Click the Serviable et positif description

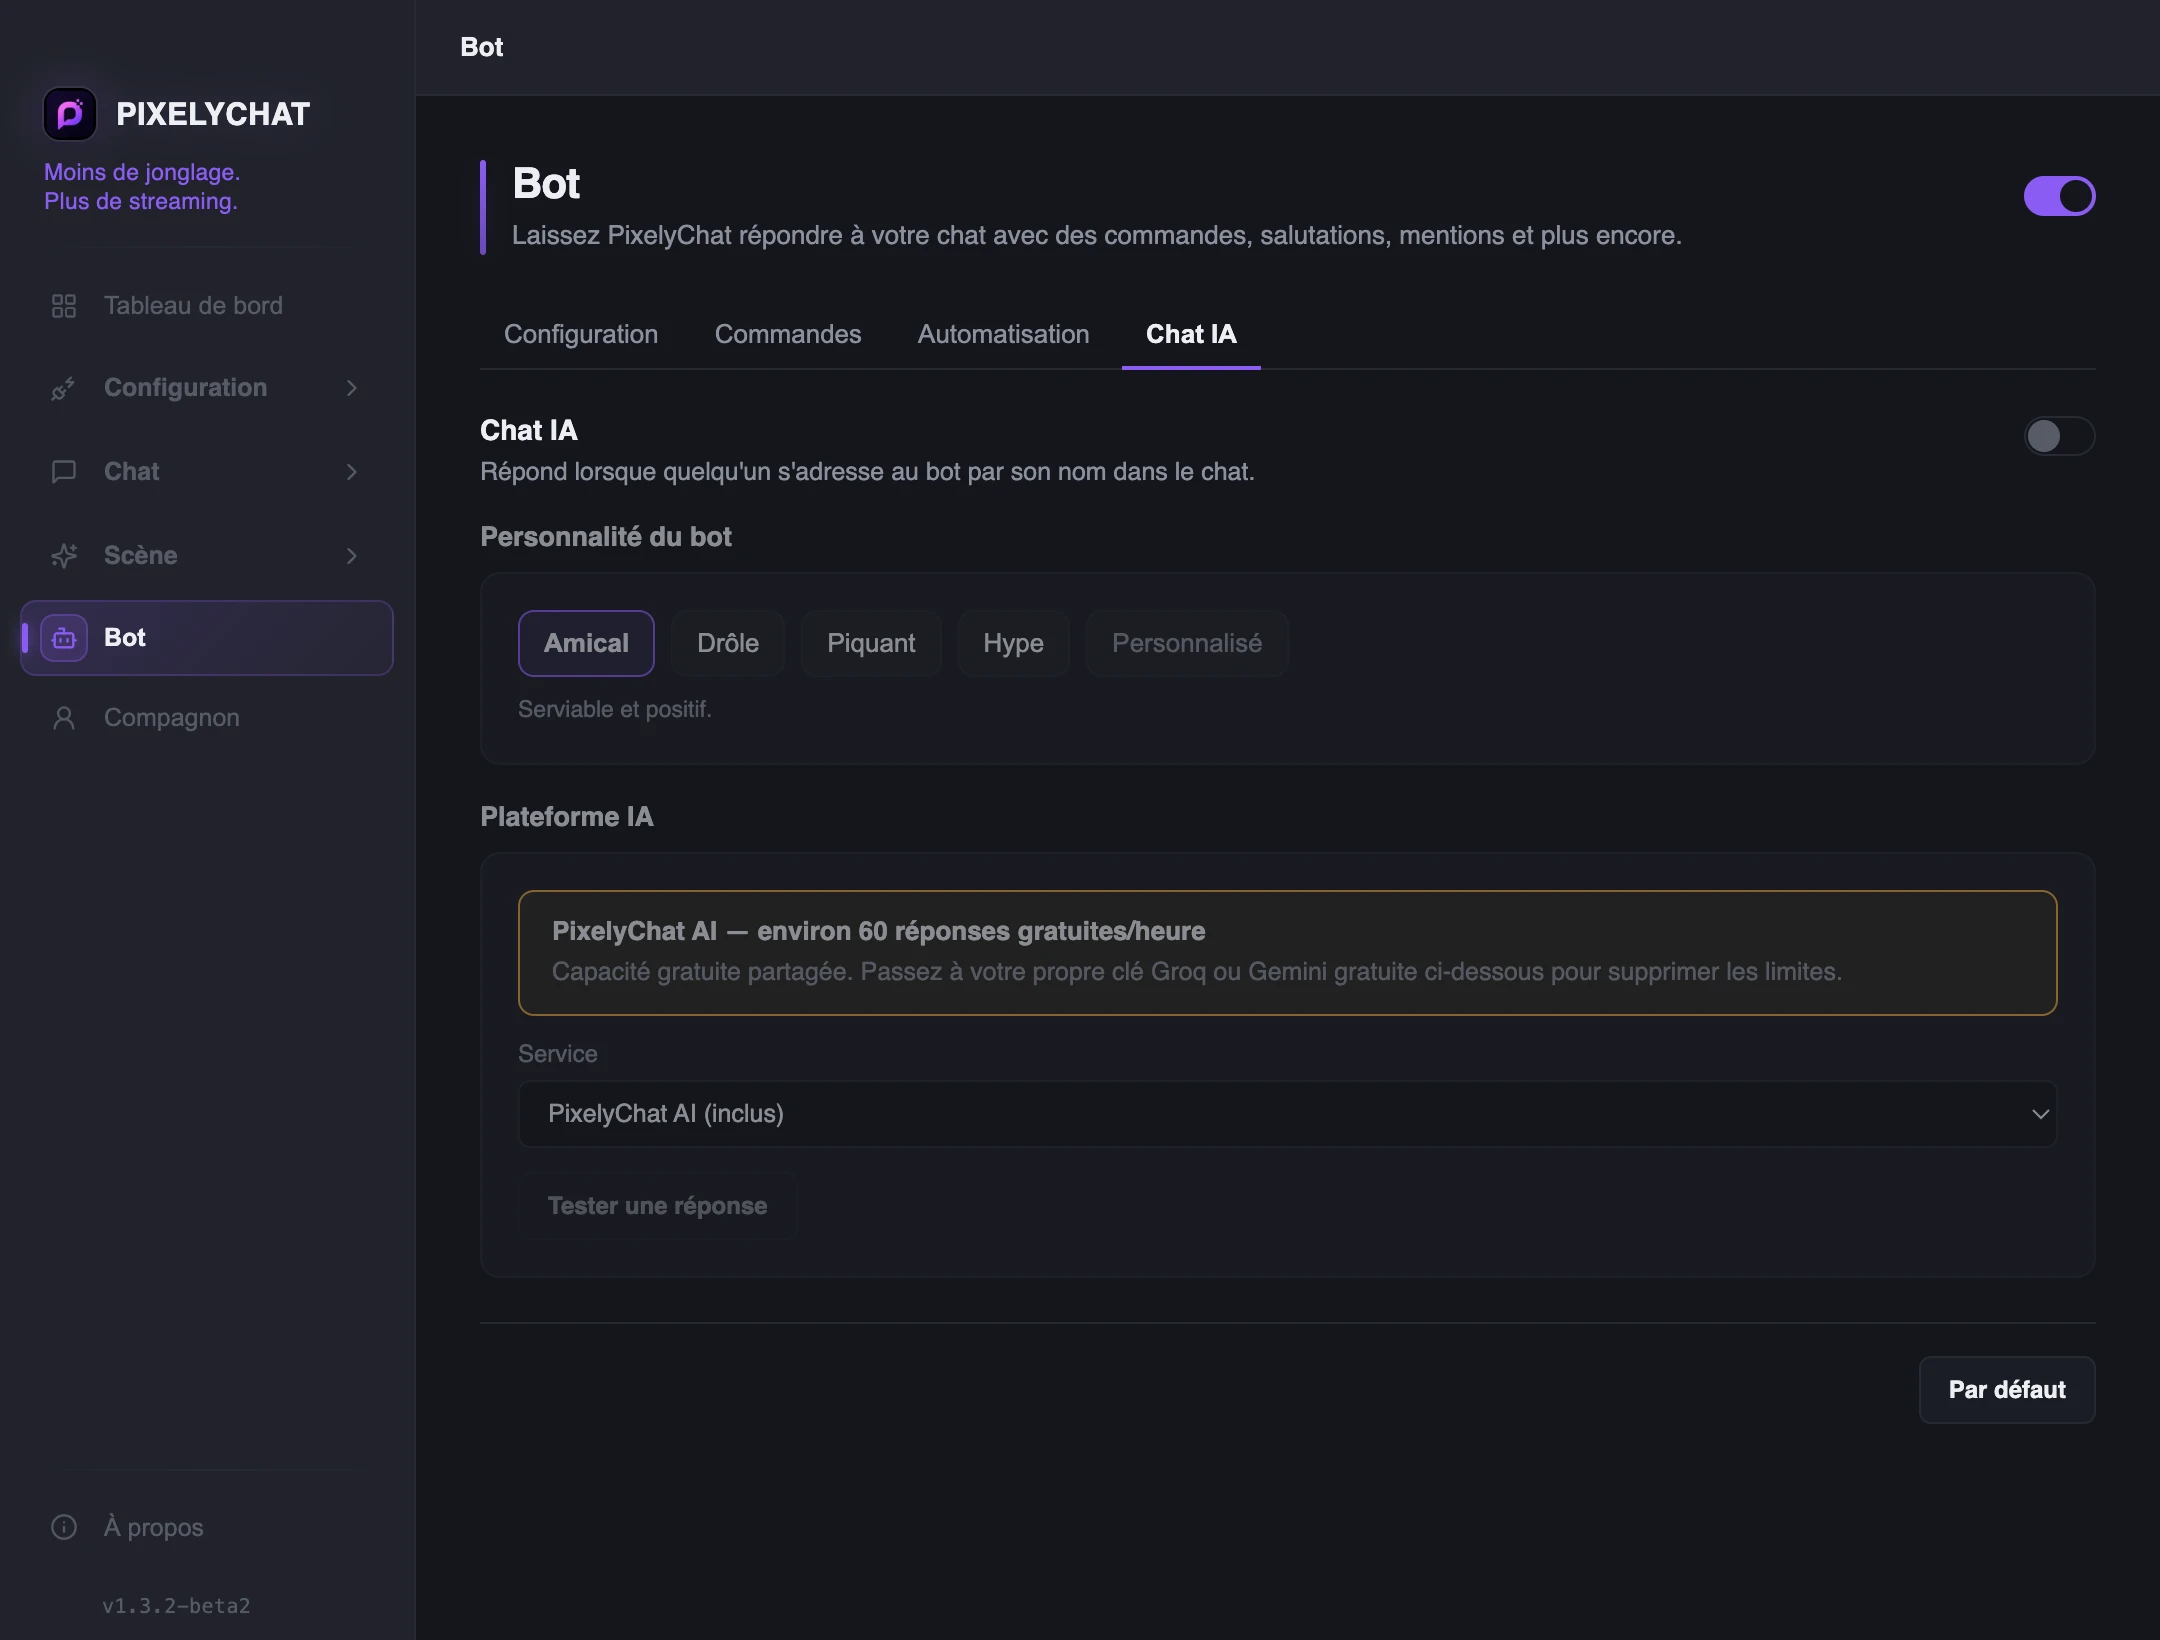click(615, 709)
